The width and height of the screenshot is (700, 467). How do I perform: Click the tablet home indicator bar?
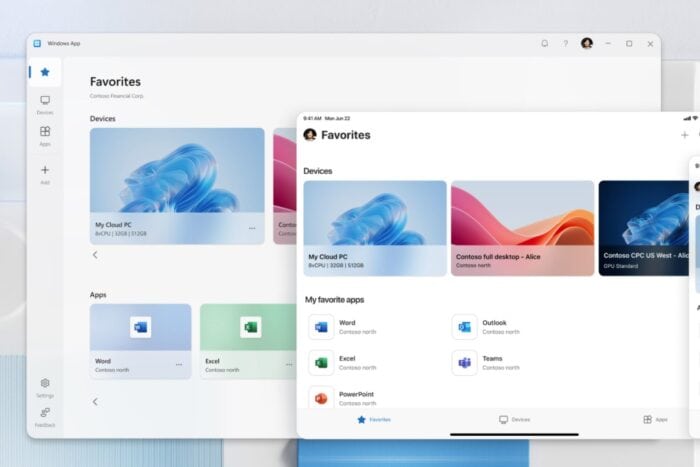click(514, 434)
